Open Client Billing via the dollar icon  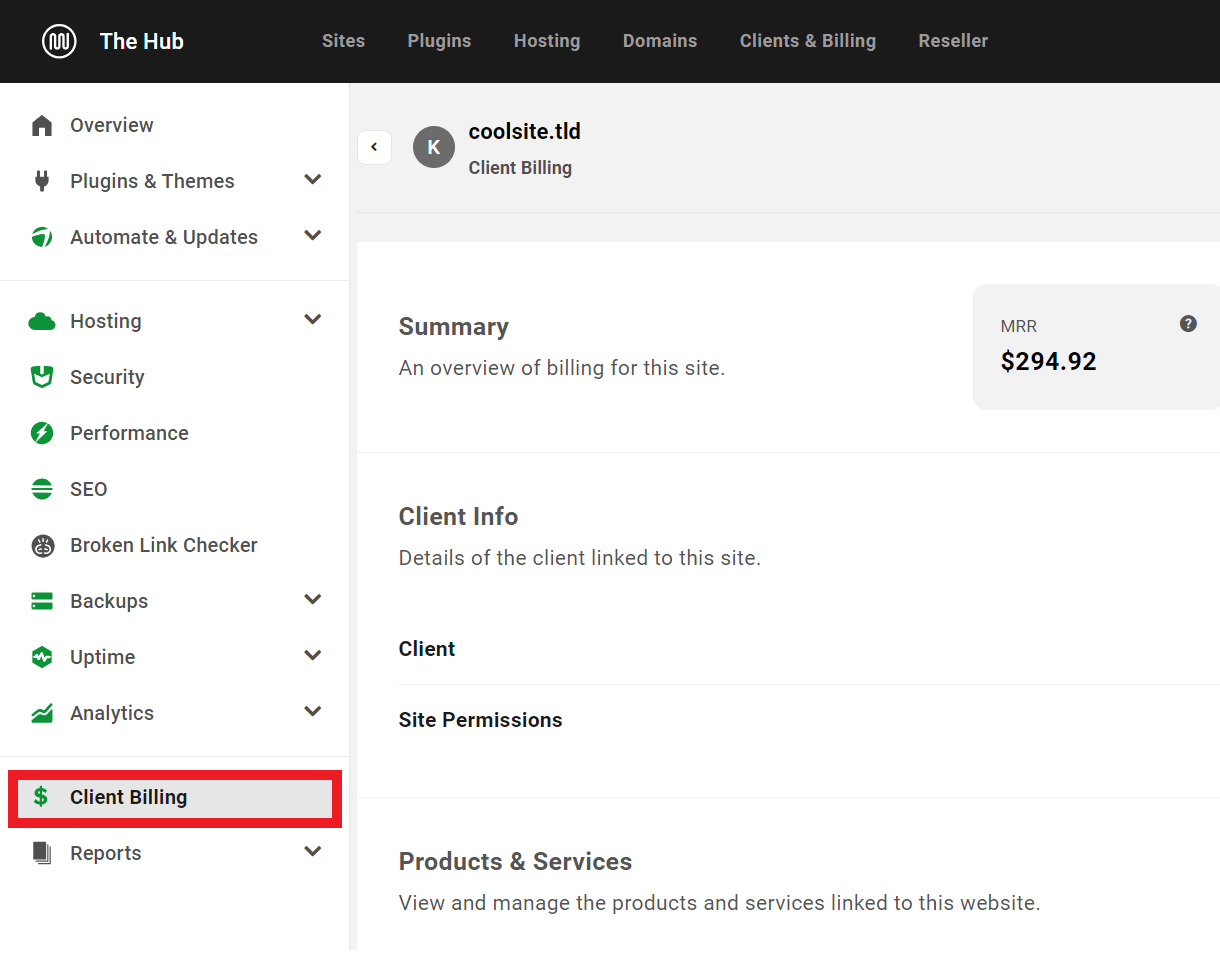[x=41, y=797]
